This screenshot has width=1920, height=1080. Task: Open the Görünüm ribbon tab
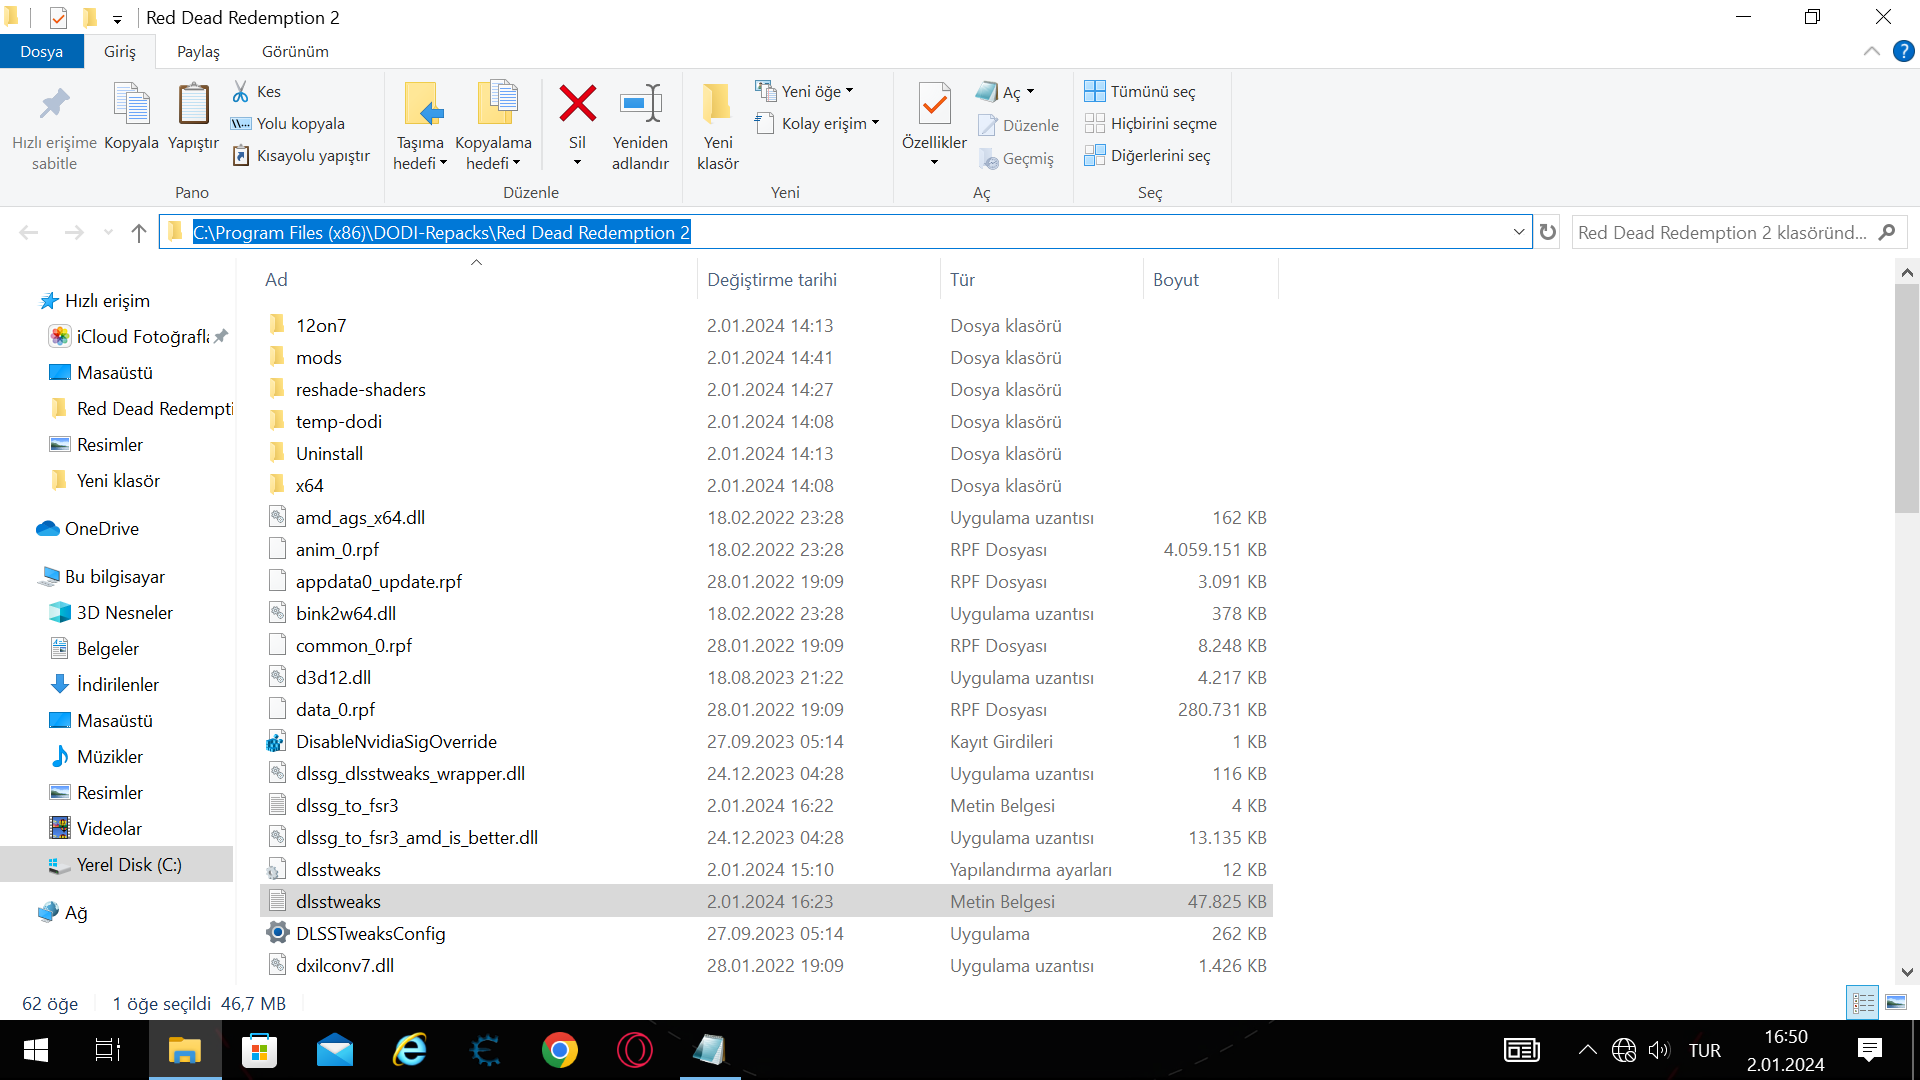[x=295, y=51]
